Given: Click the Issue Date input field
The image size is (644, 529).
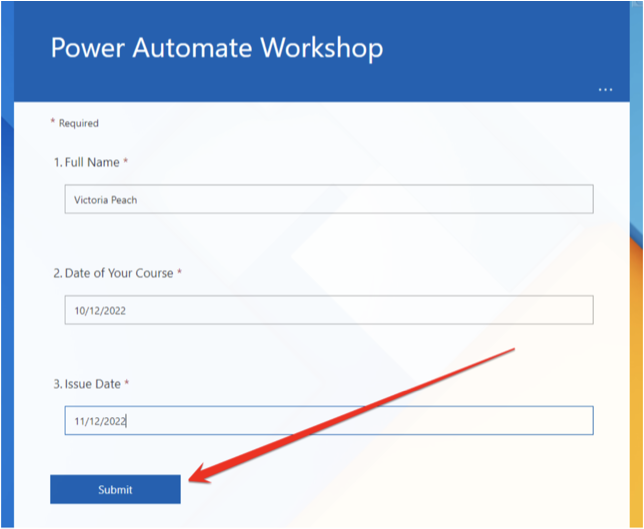Looking at the screenshot, I should coord(329,421).
